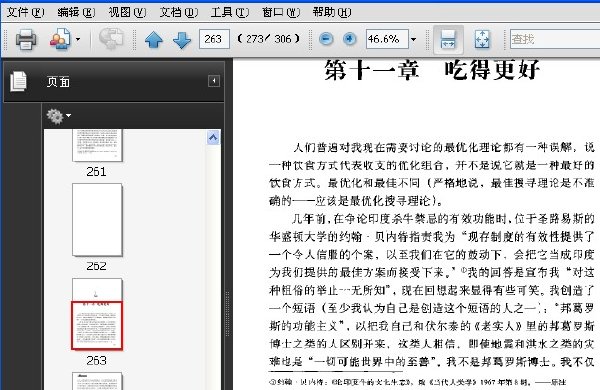Click the chapter title 第十一章 吃得更好
The width and height of the screenshot is (600, 390).
432,70
